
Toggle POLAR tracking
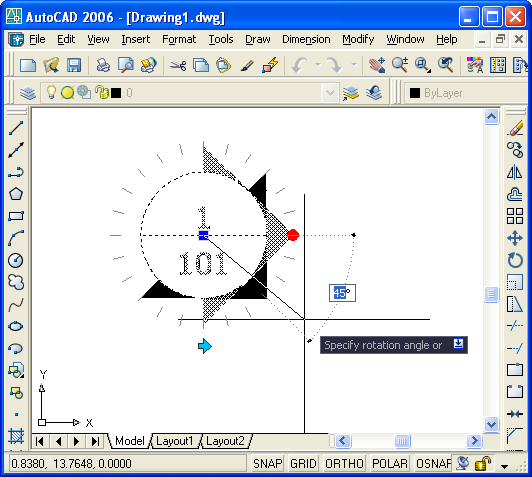[390, 463]
